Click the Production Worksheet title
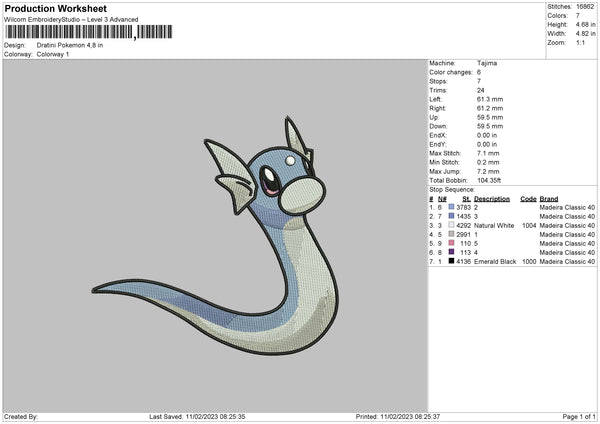The image size is (600, 424). pos(55,8)
